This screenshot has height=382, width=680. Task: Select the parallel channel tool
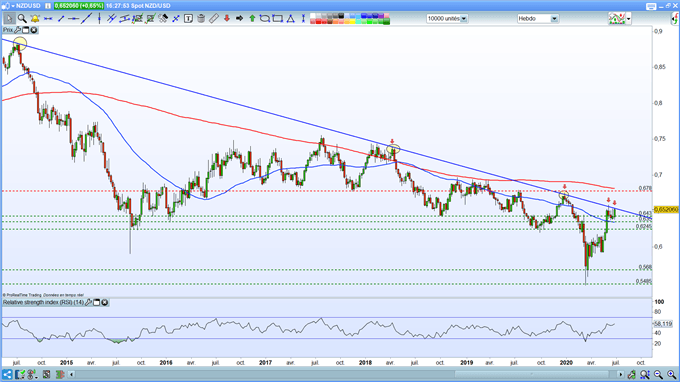(x=124, y=19)
